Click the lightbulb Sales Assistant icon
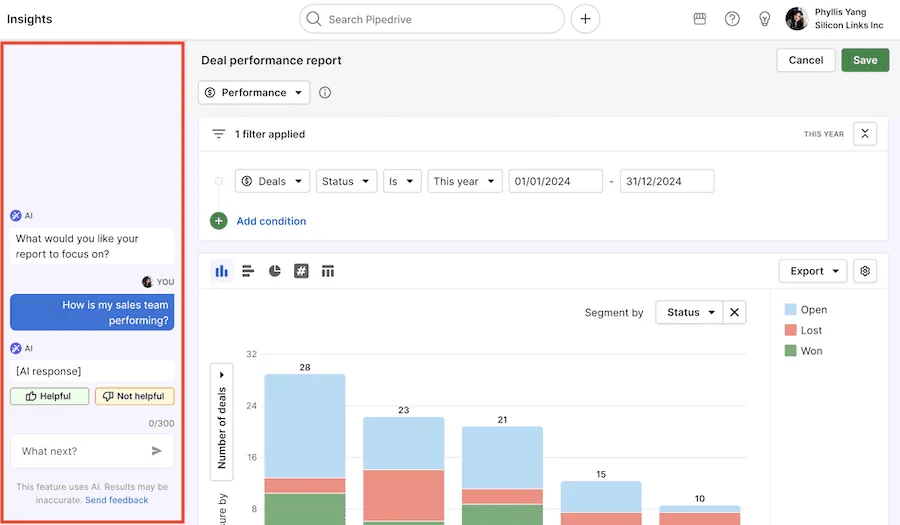The image size is (900, 525). click(764, 19)
